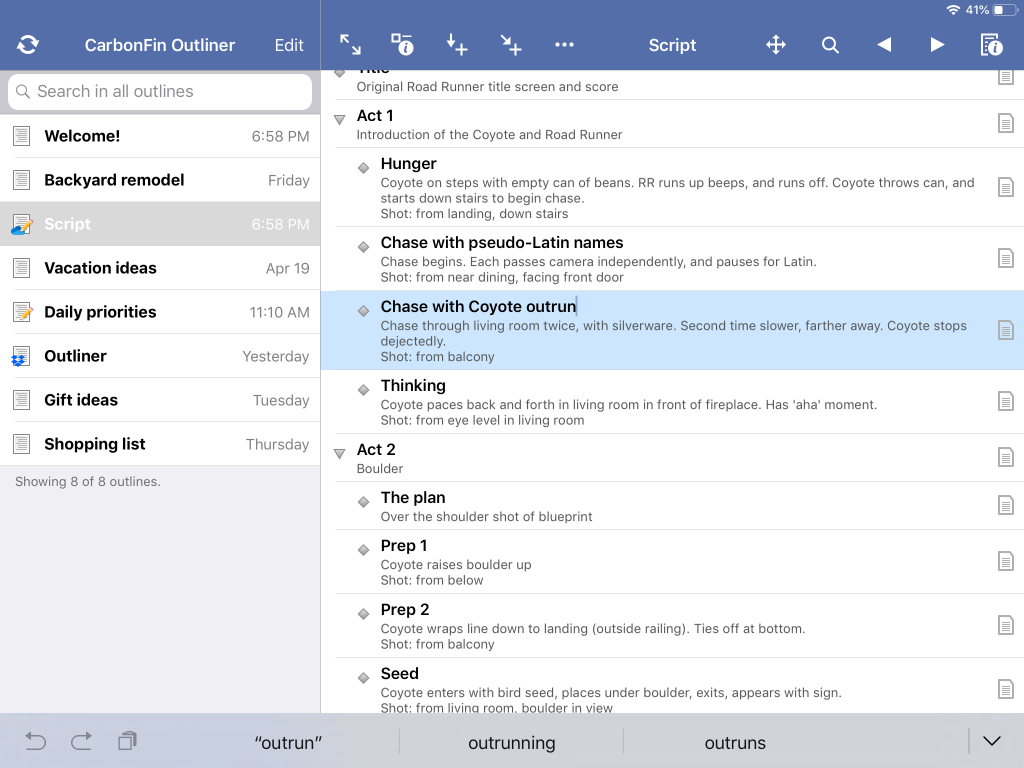Tap the Wi-Fi icon in status bar
This screenshot has width=1024, height=768.
click(953, 10)
